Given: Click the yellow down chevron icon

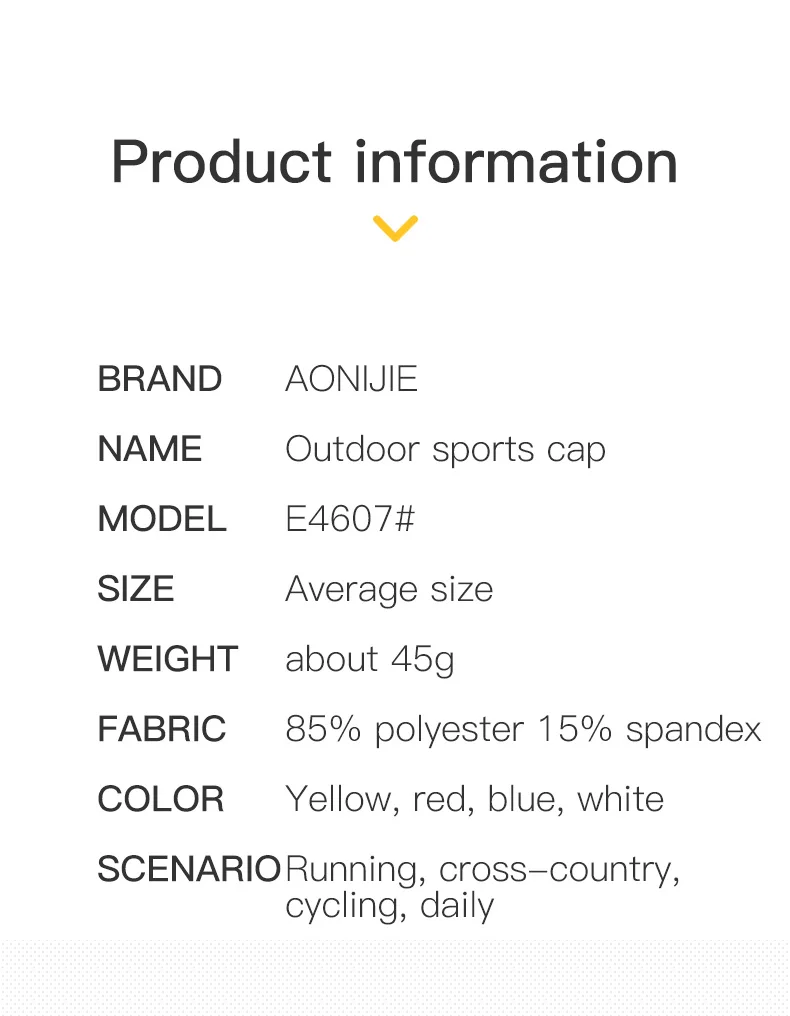Looking at the screenshot, I should coord(394,228).
